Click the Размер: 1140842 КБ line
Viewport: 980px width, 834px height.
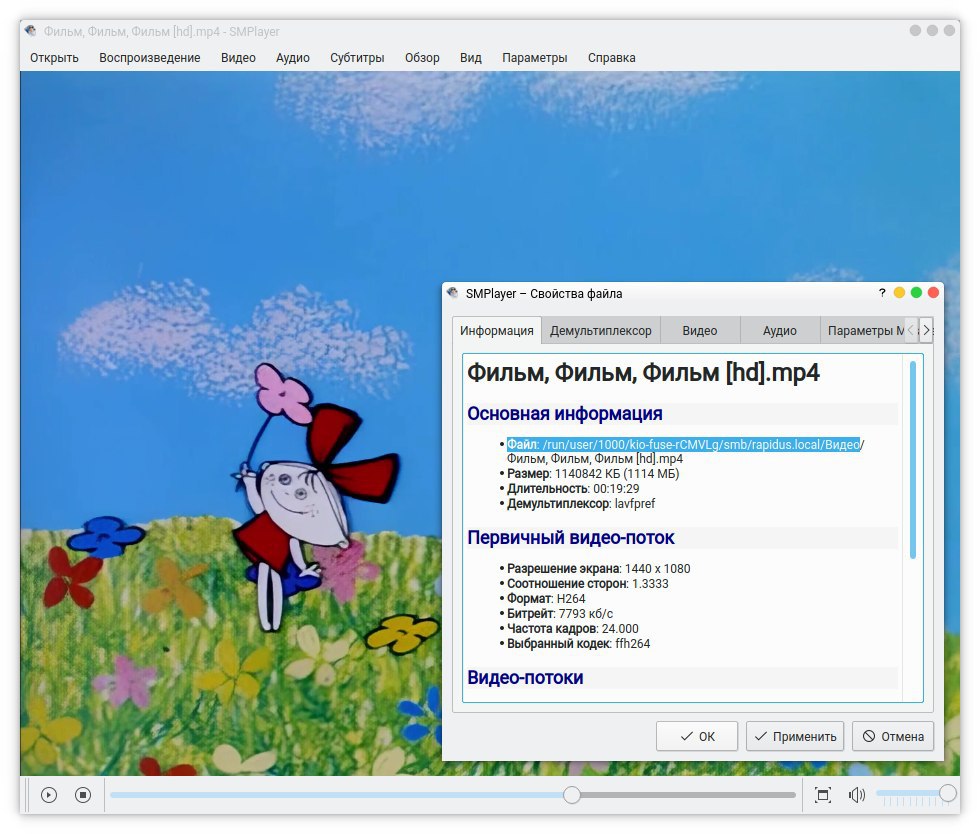pyautogui.click(x=592, y=473)
